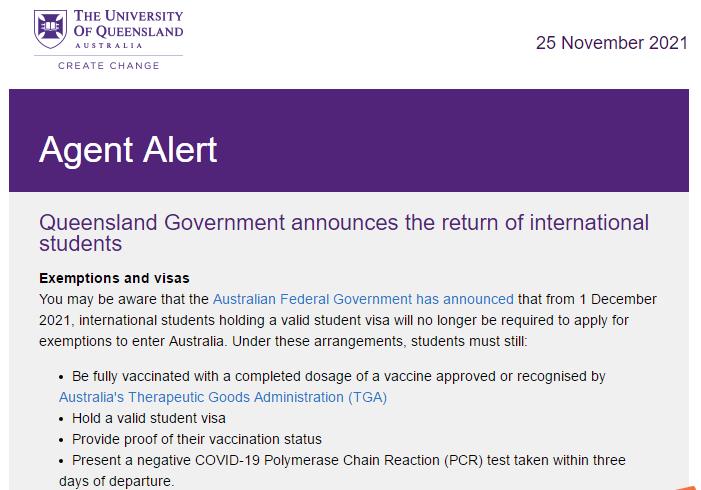Click the 'The University of Queensland' wordmark
701x490 pixels.
pyautogui.click(x=129, y=23)
